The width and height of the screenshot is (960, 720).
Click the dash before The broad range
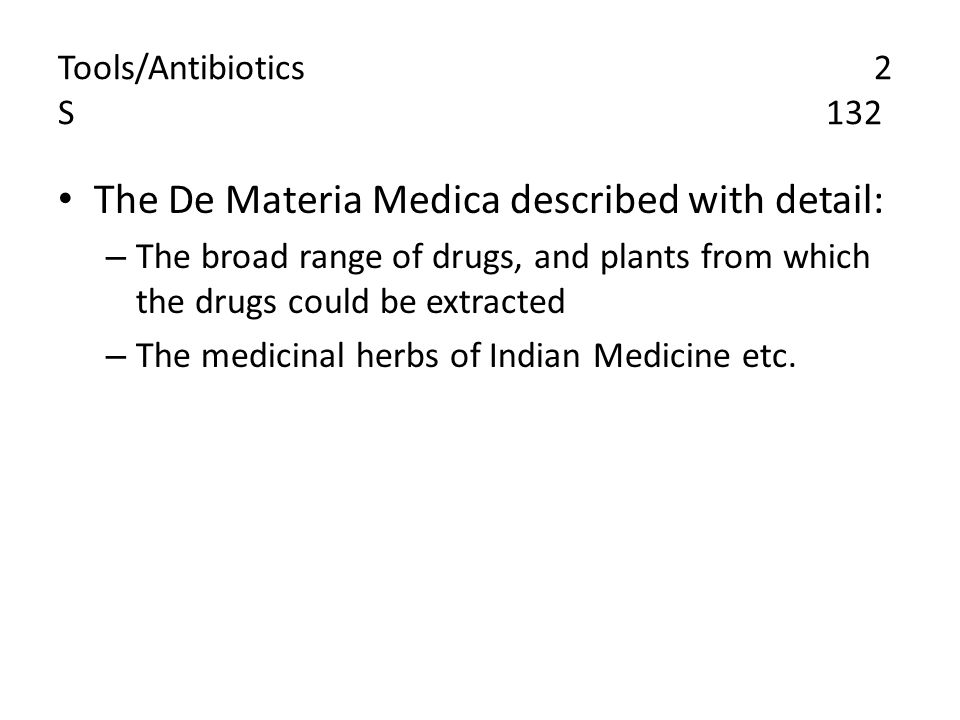coord(116,258)
